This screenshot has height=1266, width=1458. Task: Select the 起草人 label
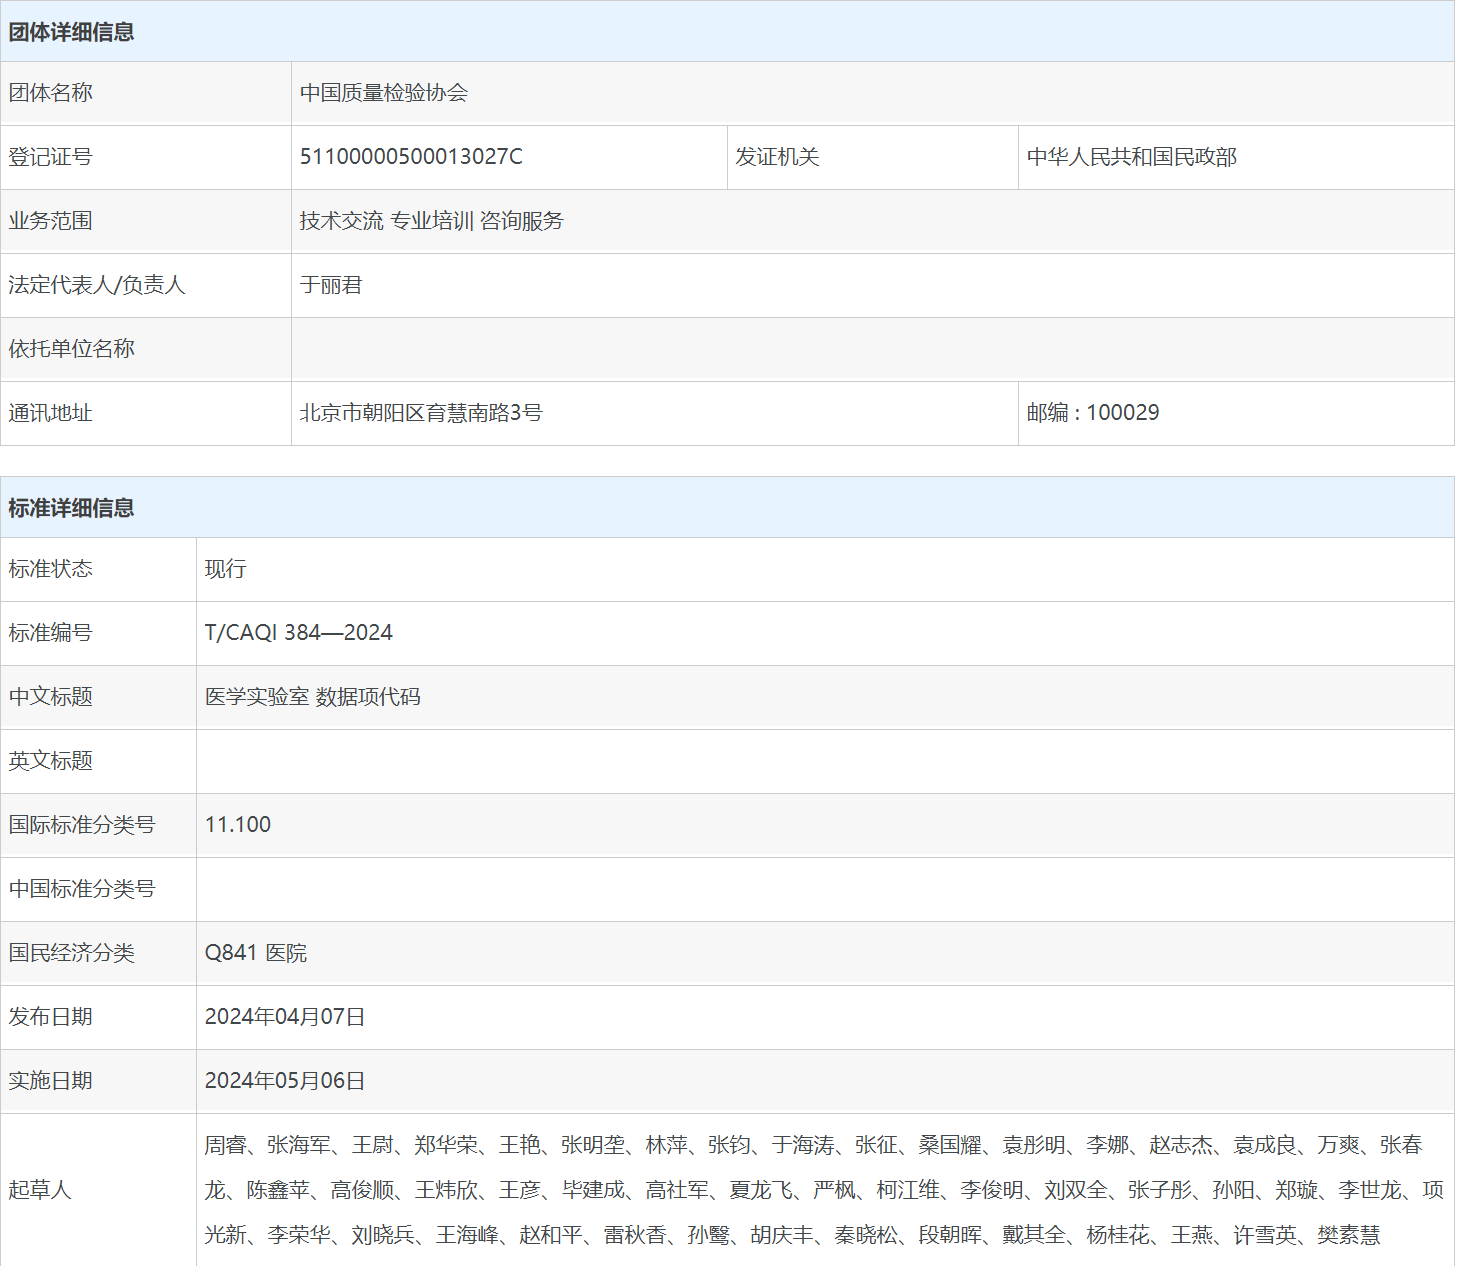(40, 1190)
